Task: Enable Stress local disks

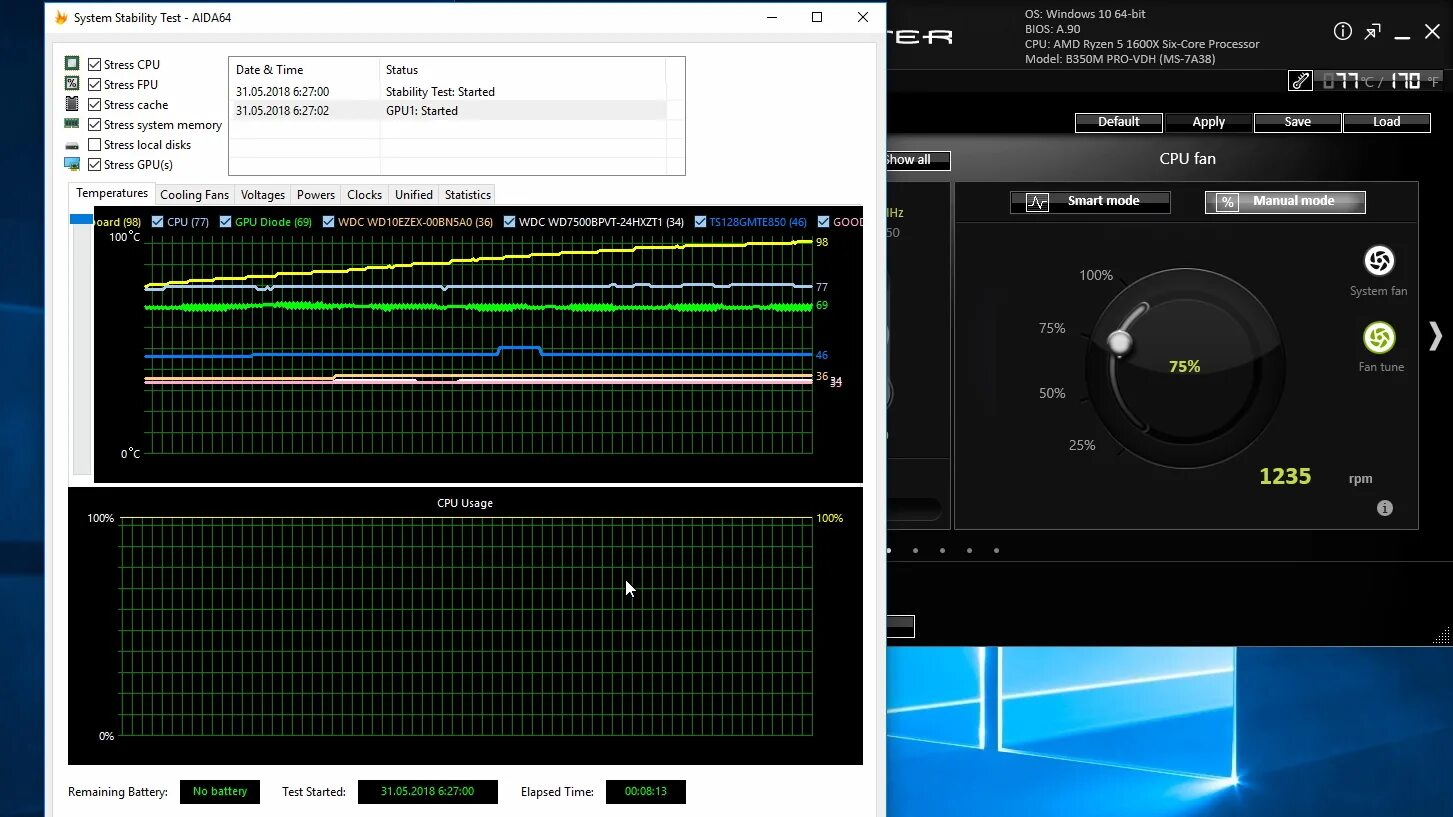Action: click(x=95, y=144)
